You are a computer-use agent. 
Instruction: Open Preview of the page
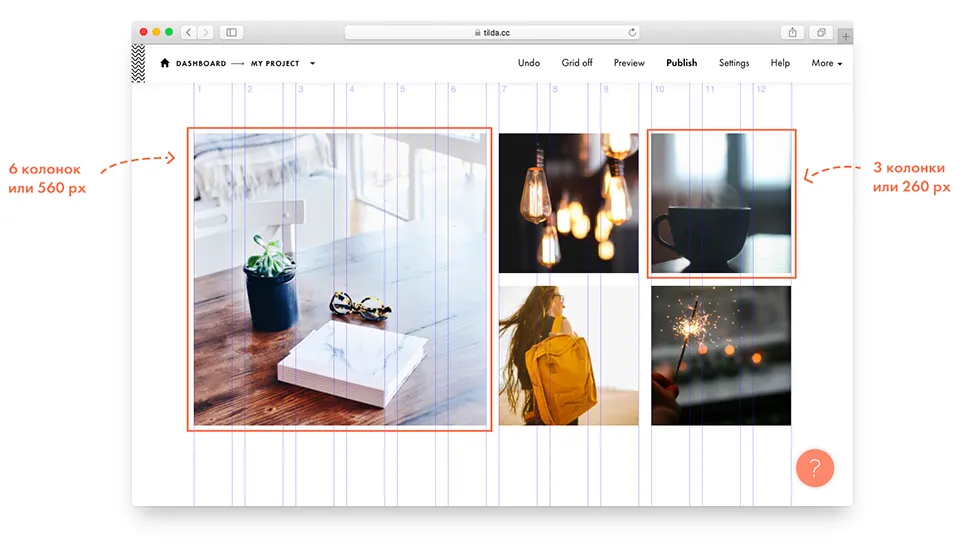tap(629, 63)
